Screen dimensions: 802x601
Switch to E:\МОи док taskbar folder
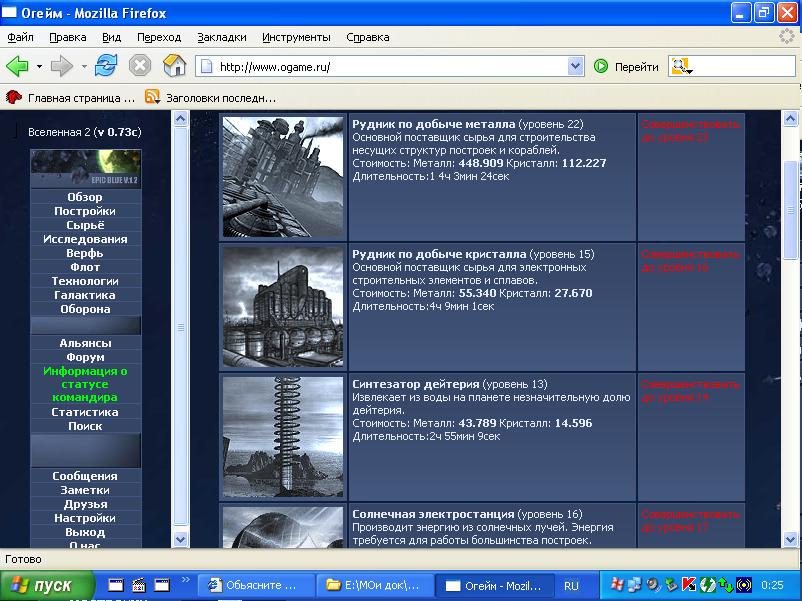click(x=375, y=585)
